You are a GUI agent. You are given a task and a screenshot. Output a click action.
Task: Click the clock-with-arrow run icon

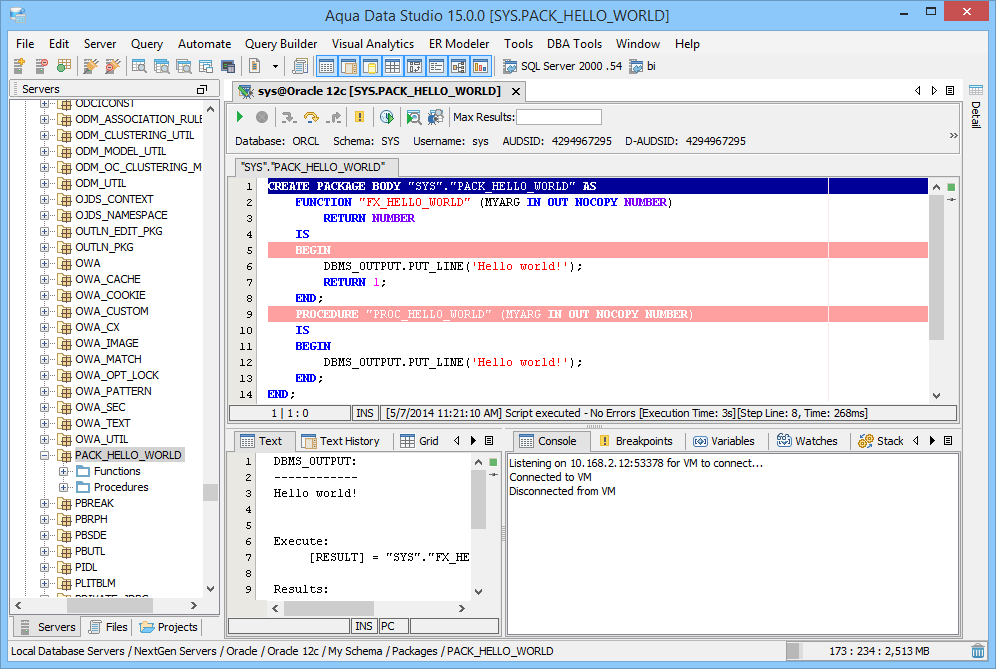point(386,117)
